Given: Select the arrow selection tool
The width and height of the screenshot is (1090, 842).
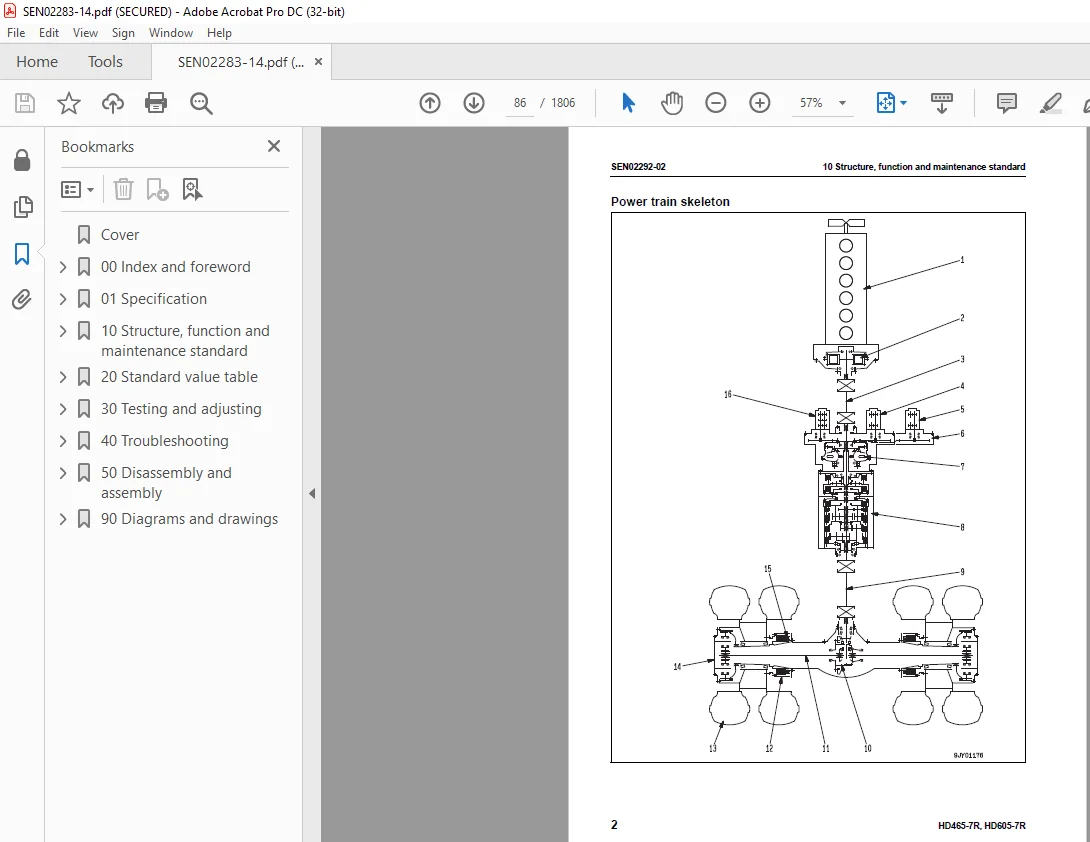Looking at the screenshot, I should tap(628, 103).
